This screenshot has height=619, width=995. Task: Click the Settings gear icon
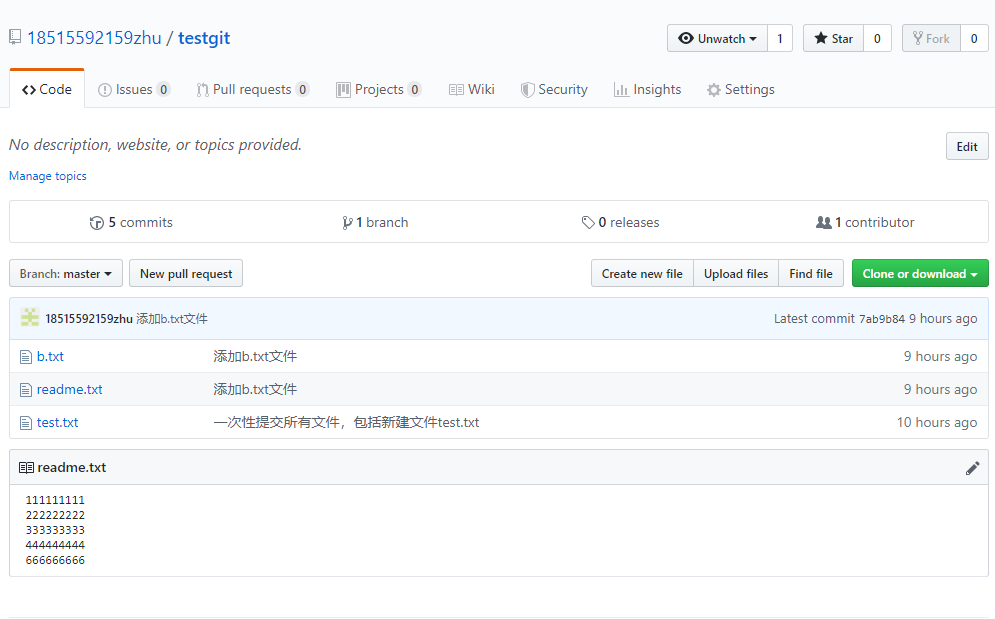point(714,90)
